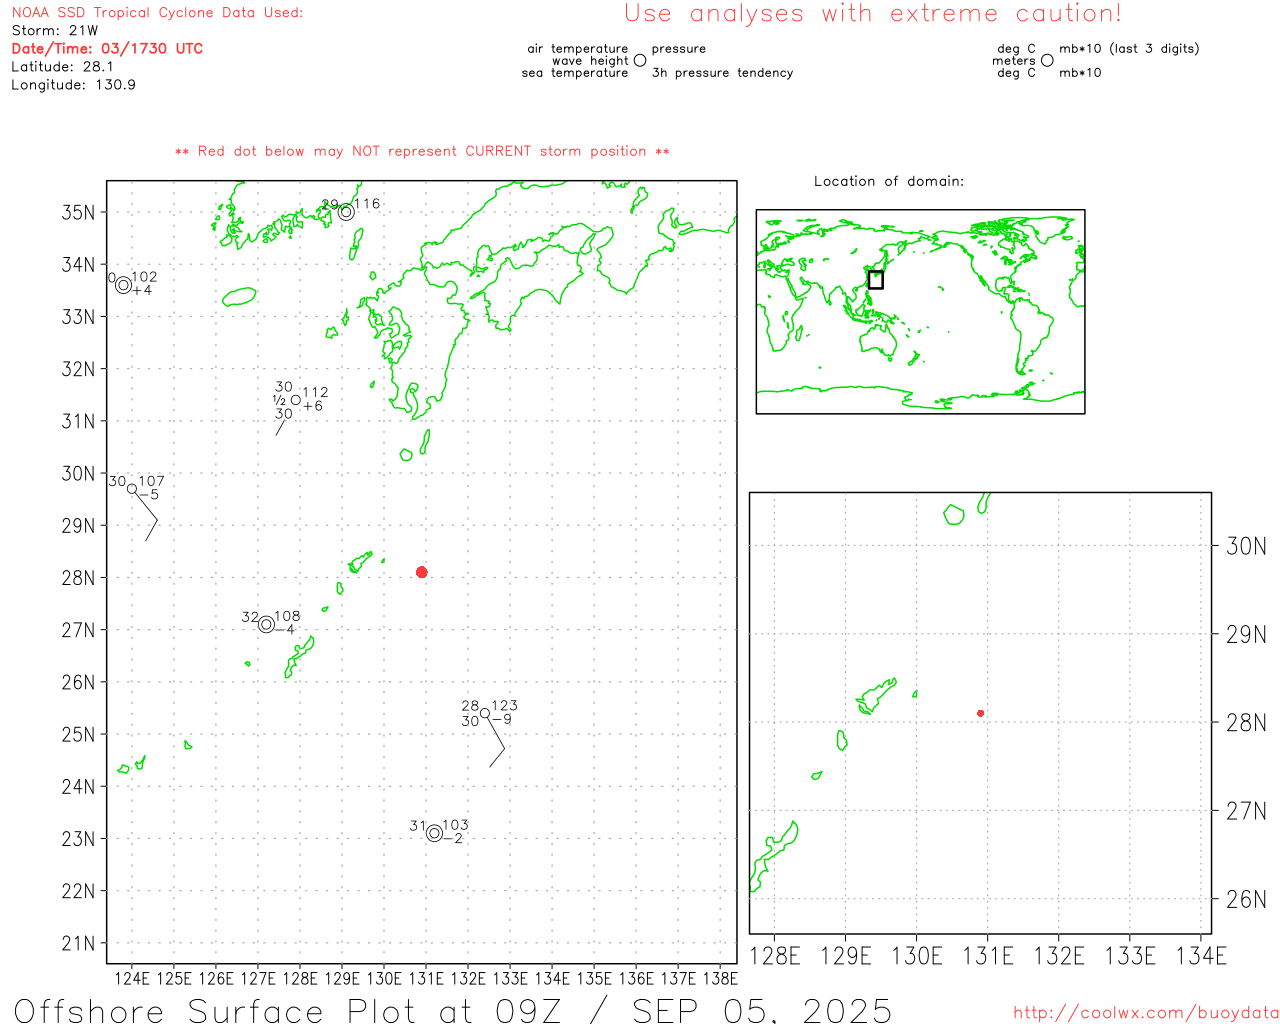Click the '35N' latitude label on main map
This screenshot has width=1280, height=1024.
coord(78,212)
